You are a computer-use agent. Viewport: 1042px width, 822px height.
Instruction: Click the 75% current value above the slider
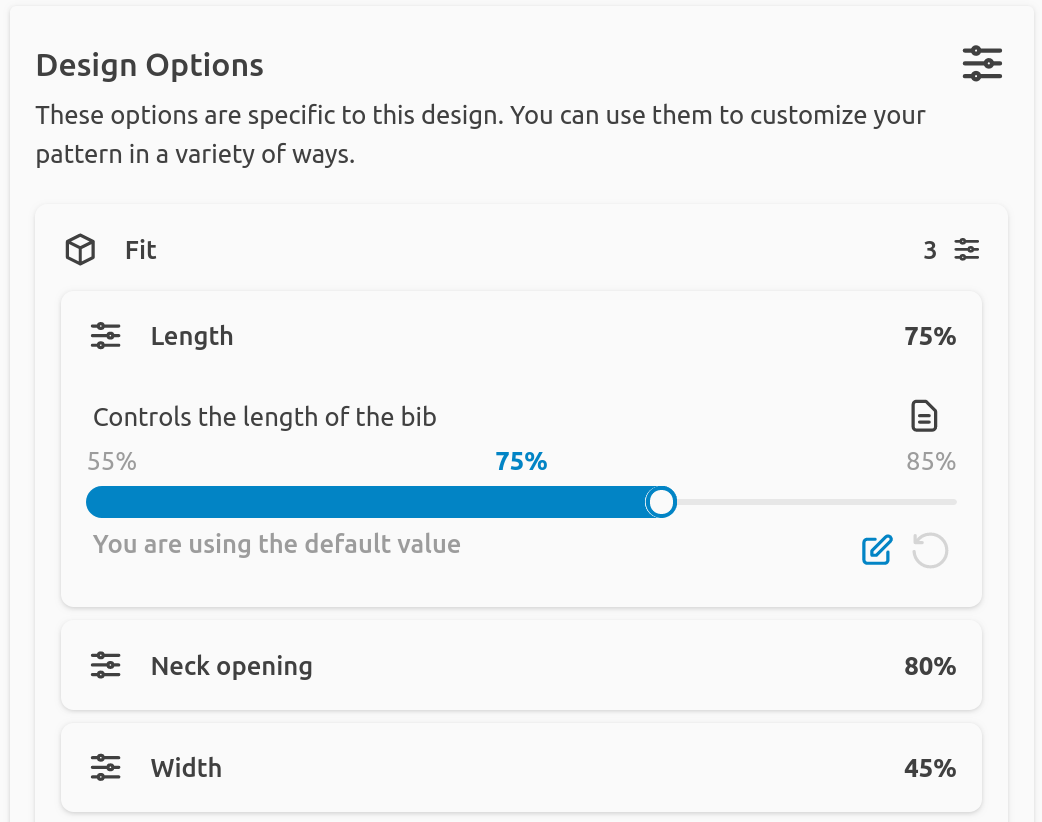(522, 461)
